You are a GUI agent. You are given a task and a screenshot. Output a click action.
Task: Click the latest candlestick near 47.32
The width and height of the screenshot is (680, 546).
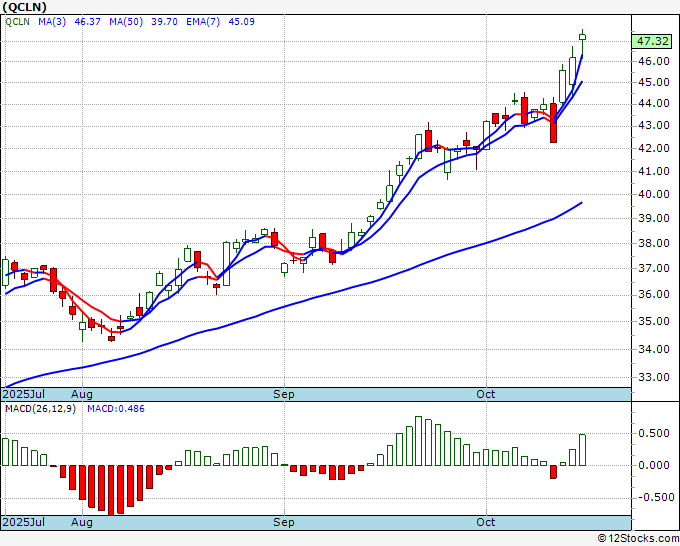coord(582,37)
